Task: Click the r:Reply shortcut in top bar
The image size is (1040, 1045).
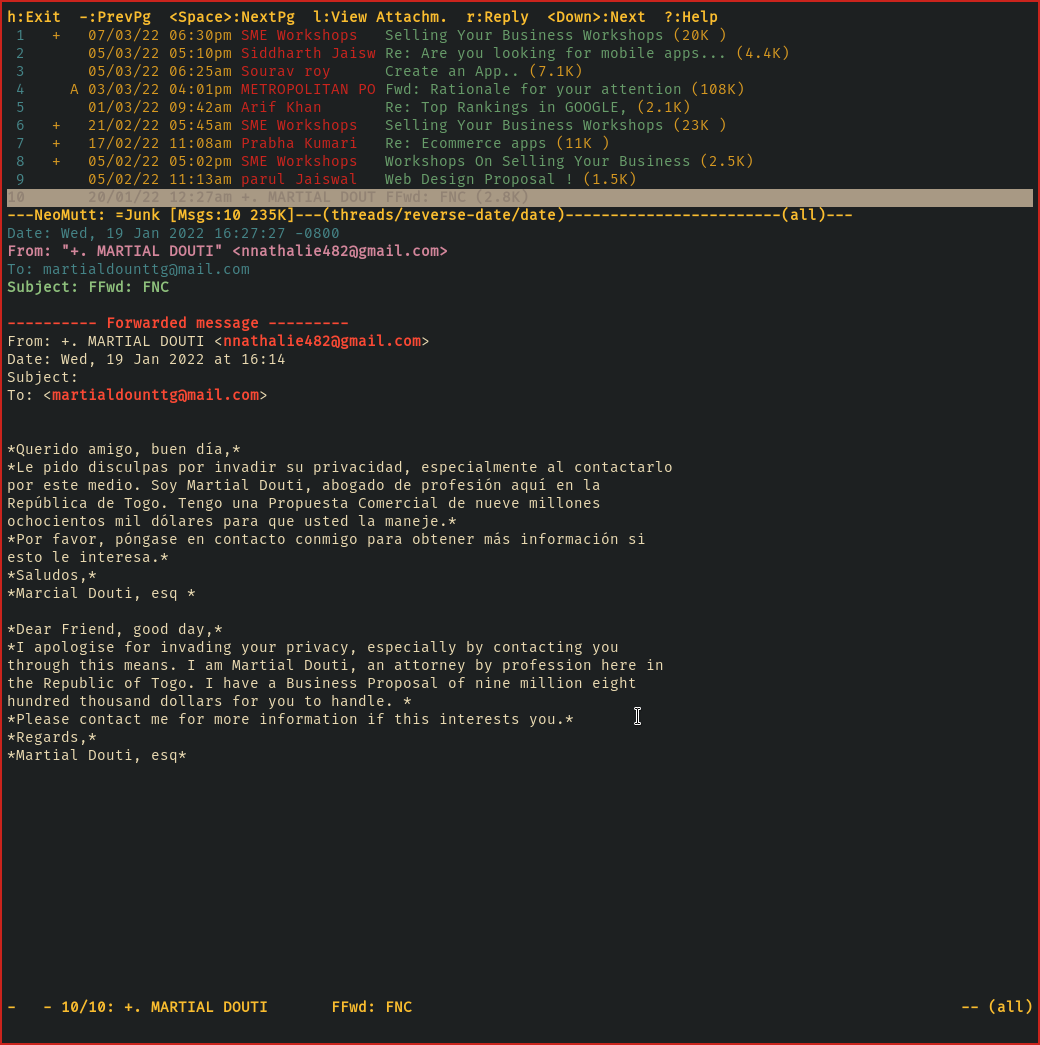Action: tap(497, 17)
